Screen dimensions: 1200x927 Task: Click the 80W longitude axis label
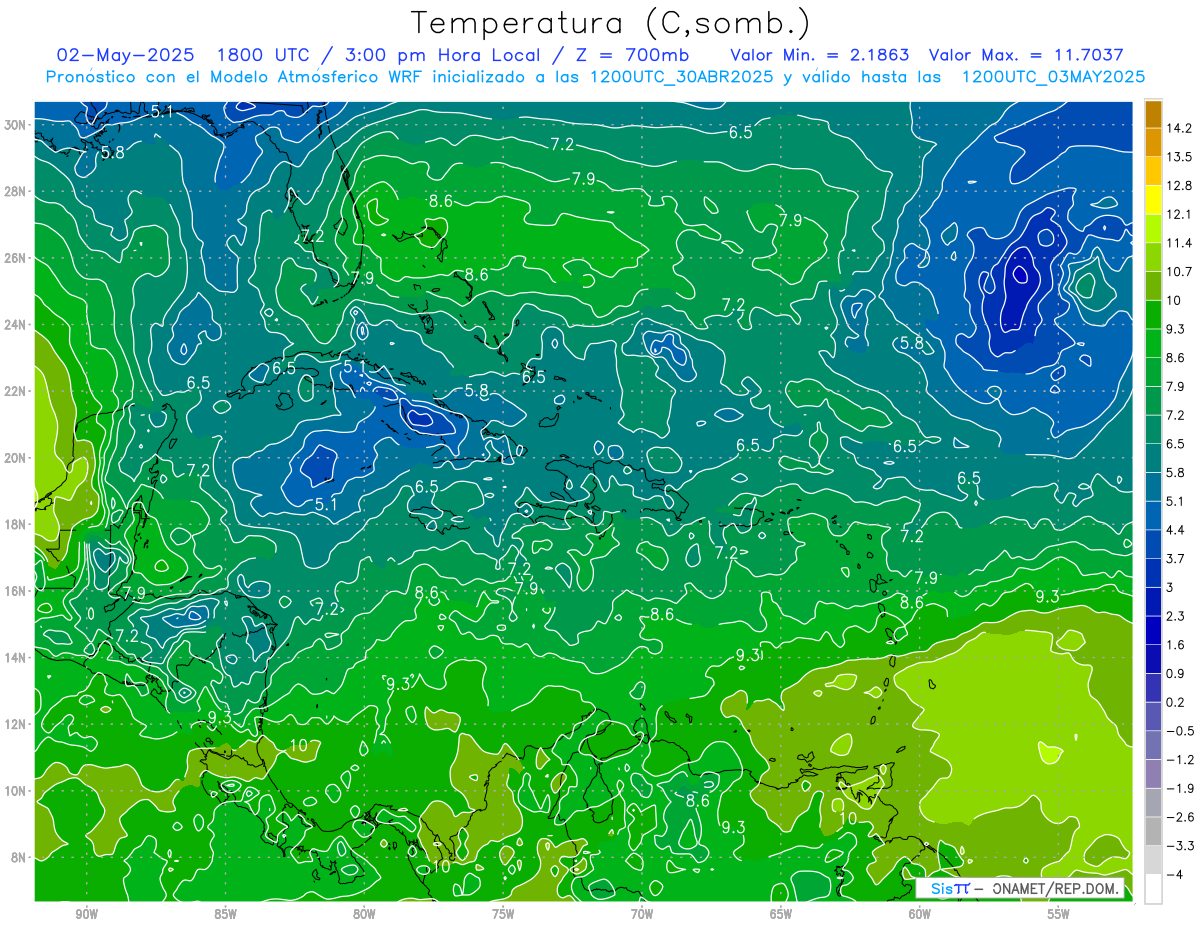click(364, 914)
